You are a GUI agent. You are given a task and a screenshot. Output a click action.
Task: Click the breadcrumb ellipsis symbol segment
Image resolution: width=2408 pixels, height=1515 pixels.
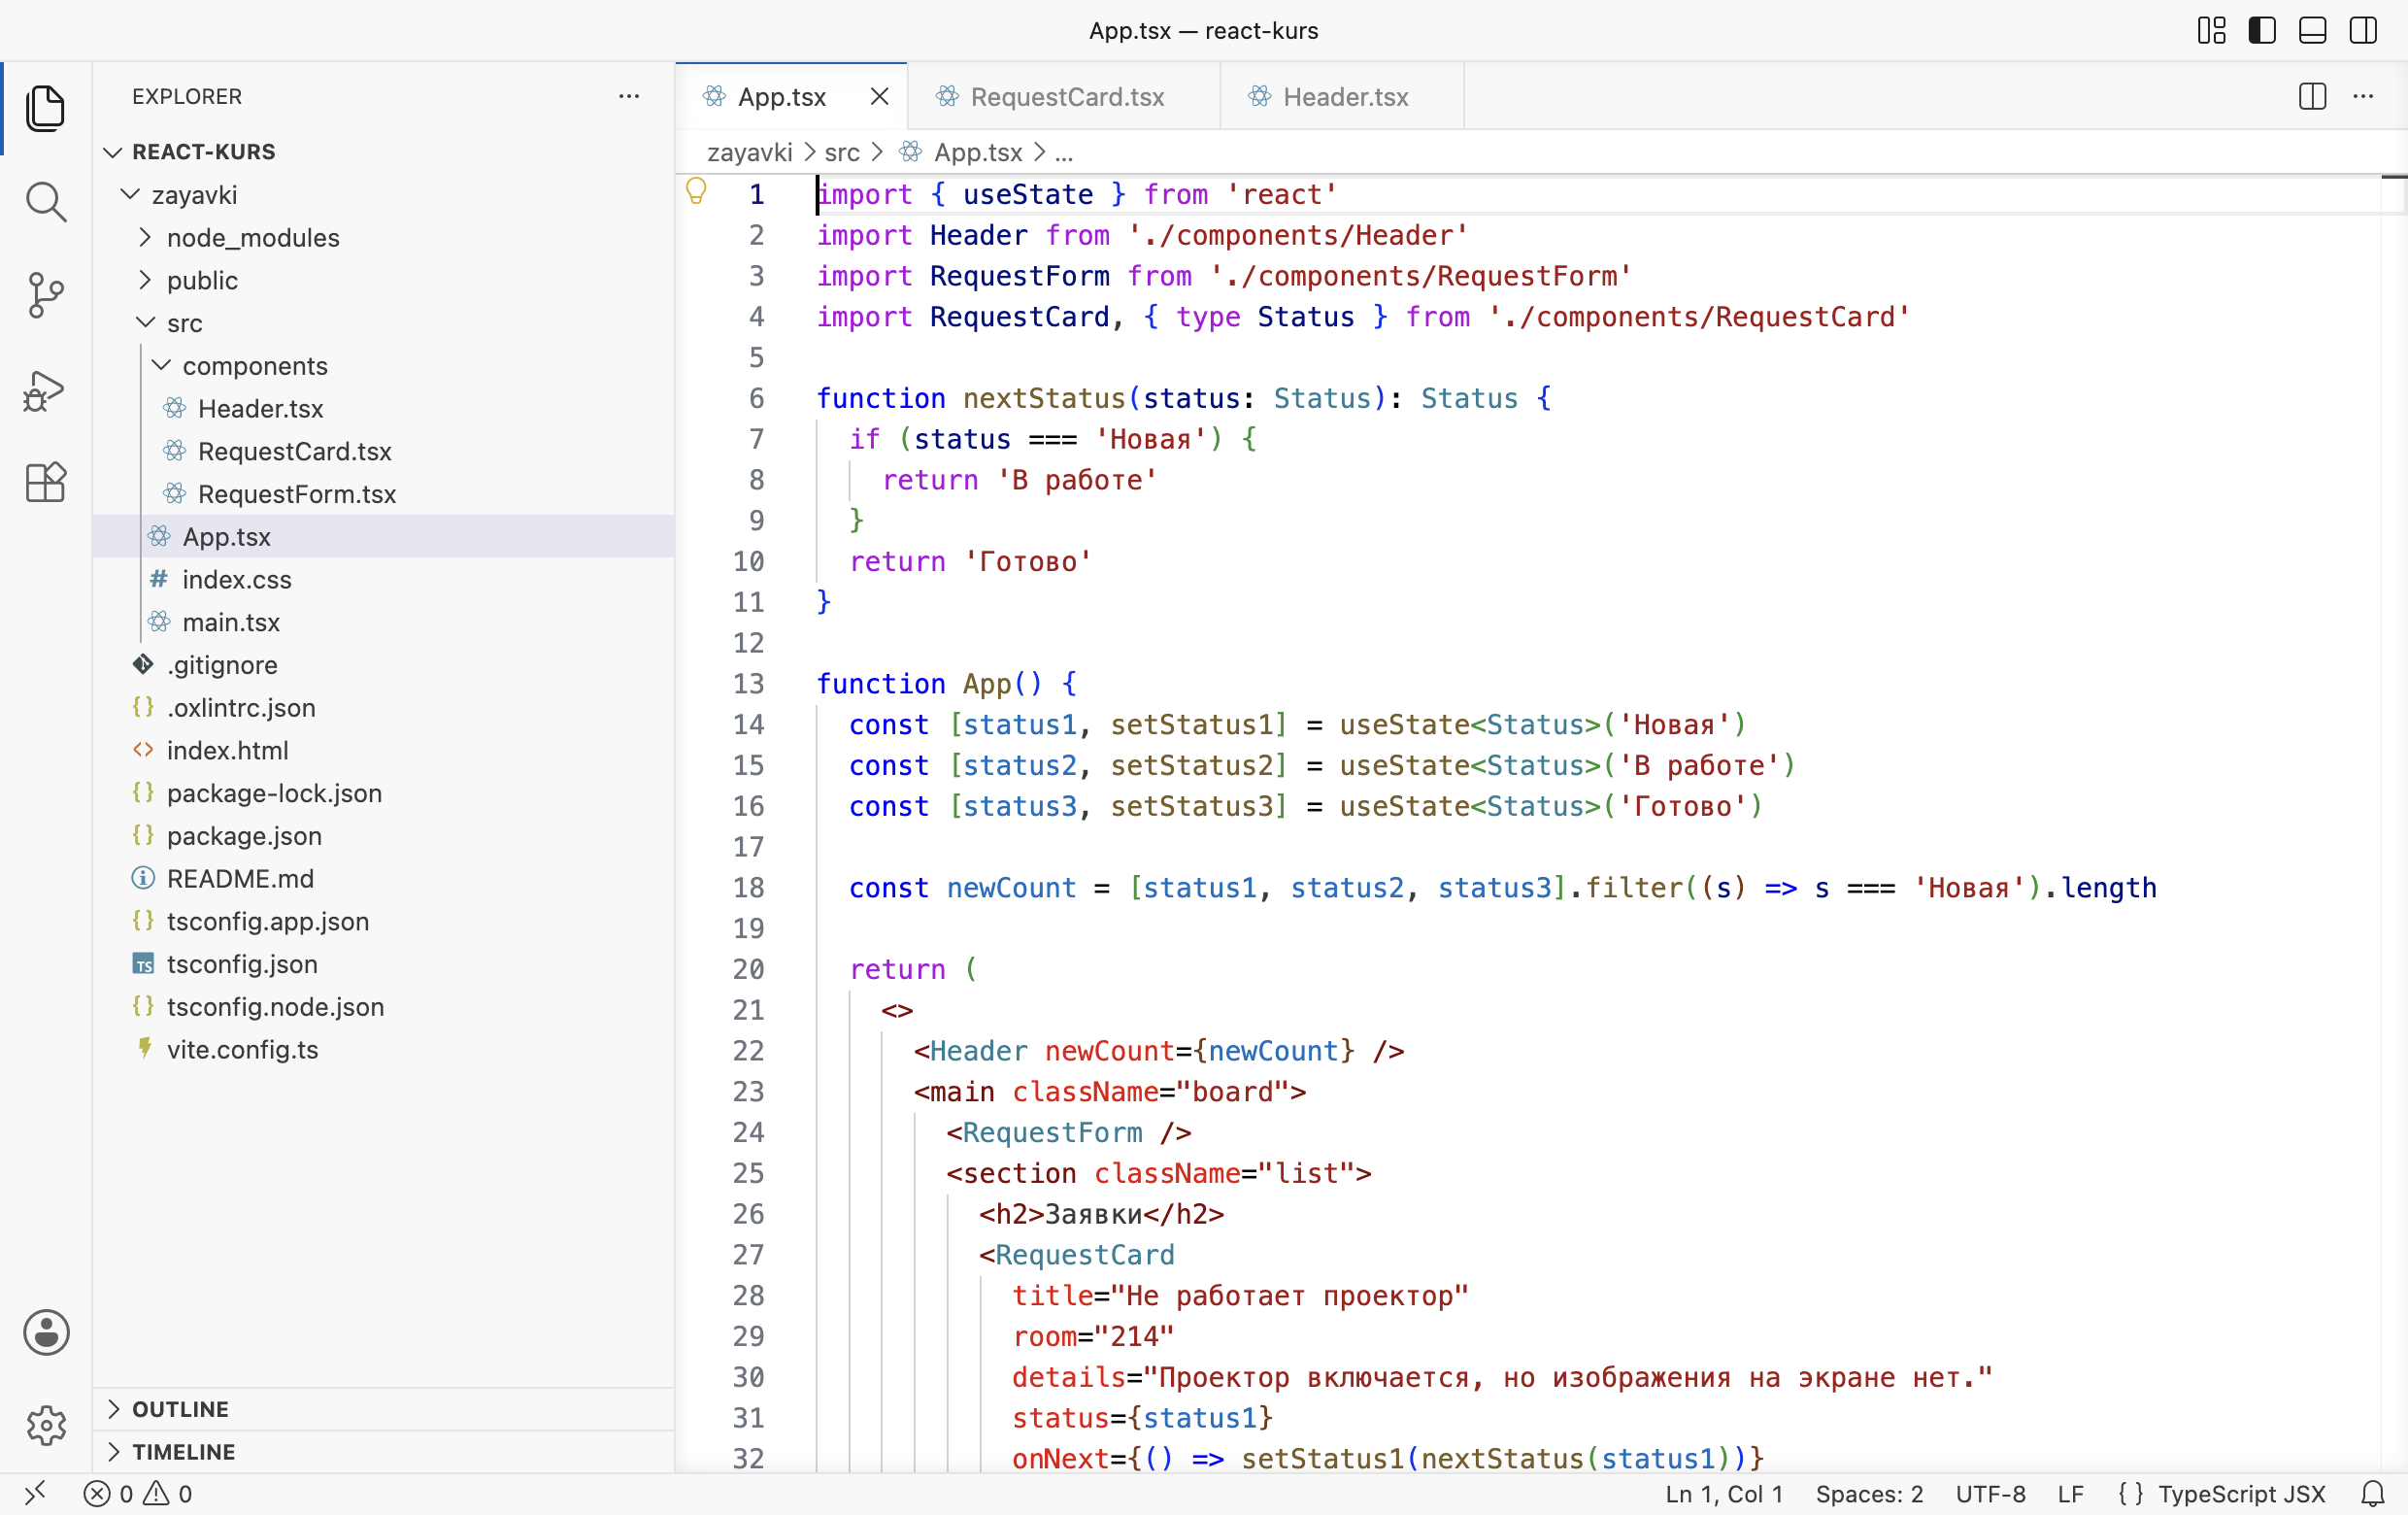click(1064, 152)
